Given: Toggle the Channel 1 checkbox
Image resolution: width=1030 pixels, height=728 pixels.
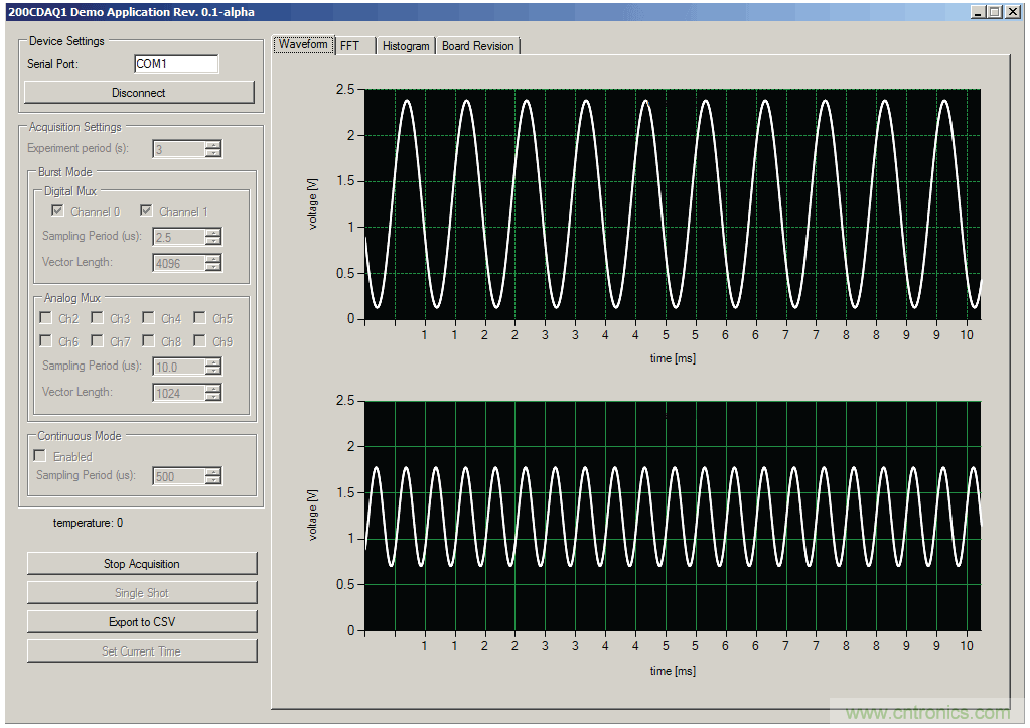Looking at the screenshot, I should pyautogui.click(x=147, y=211).
